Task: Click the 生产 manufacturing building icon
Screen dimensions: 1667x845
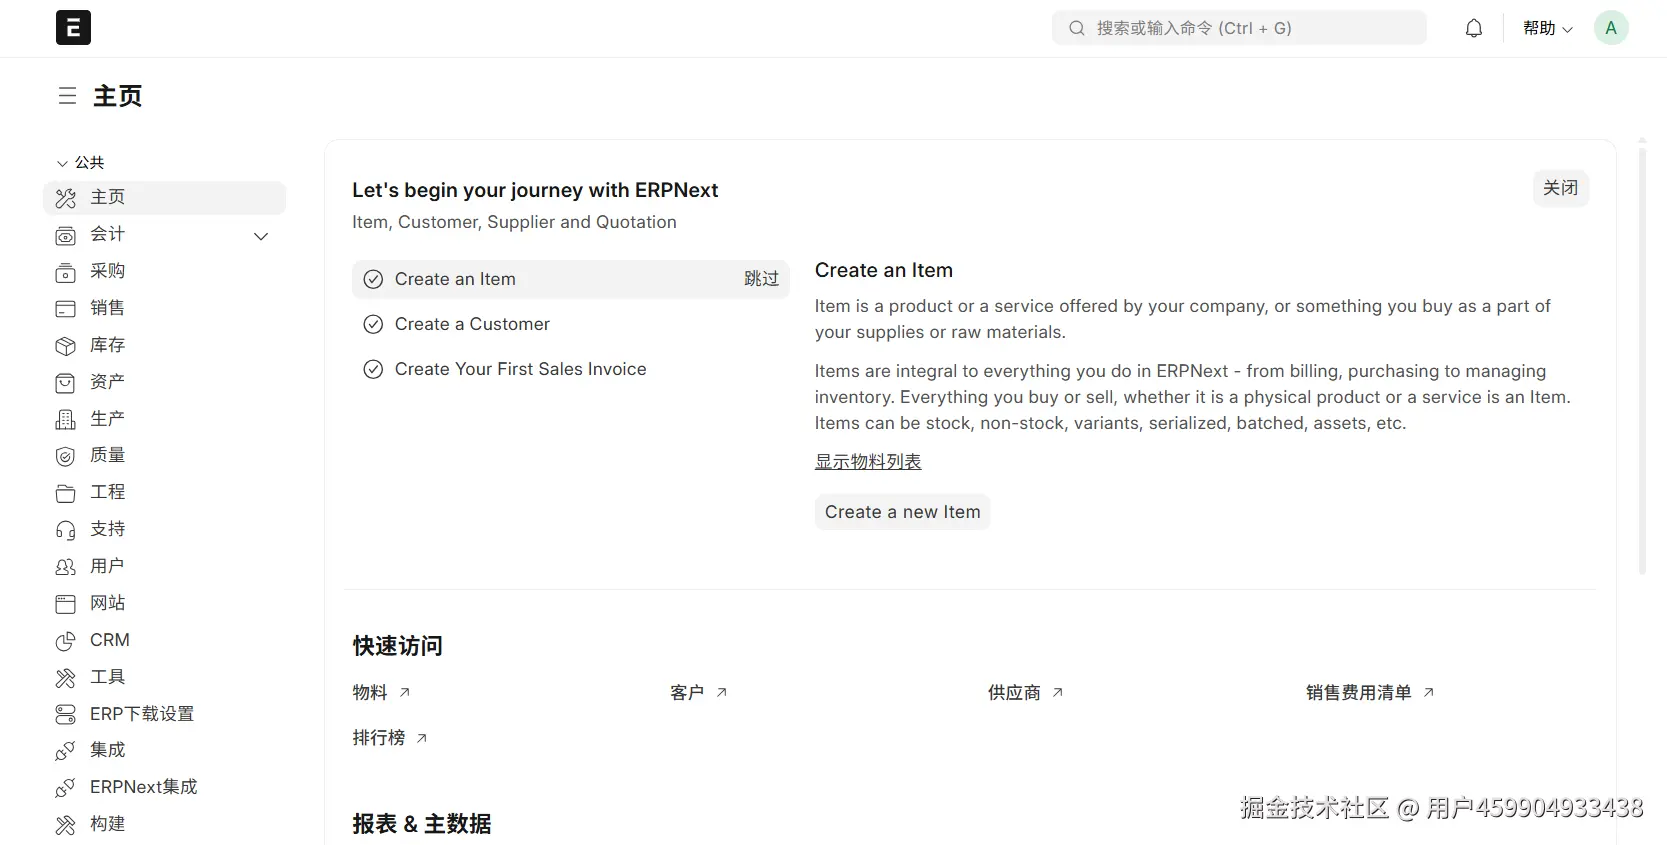Action: click(x=65, y=420)
